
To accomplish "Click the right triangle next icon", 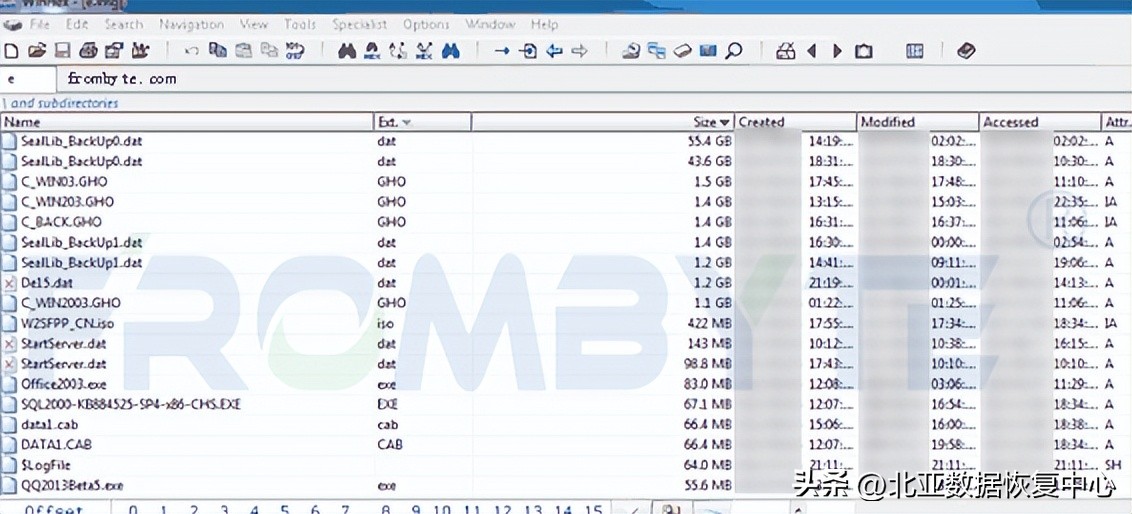I will click(x=837, y=51).
